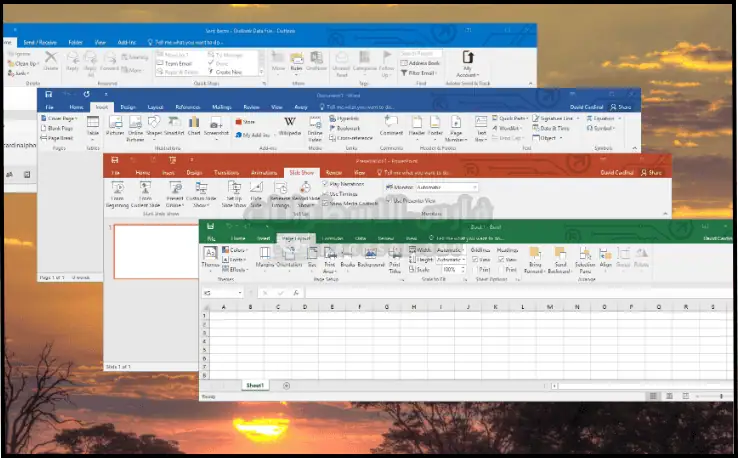Expand the Excel Name Box dropdown
Screen dimensions: 738x458
(x=238, y=293)
